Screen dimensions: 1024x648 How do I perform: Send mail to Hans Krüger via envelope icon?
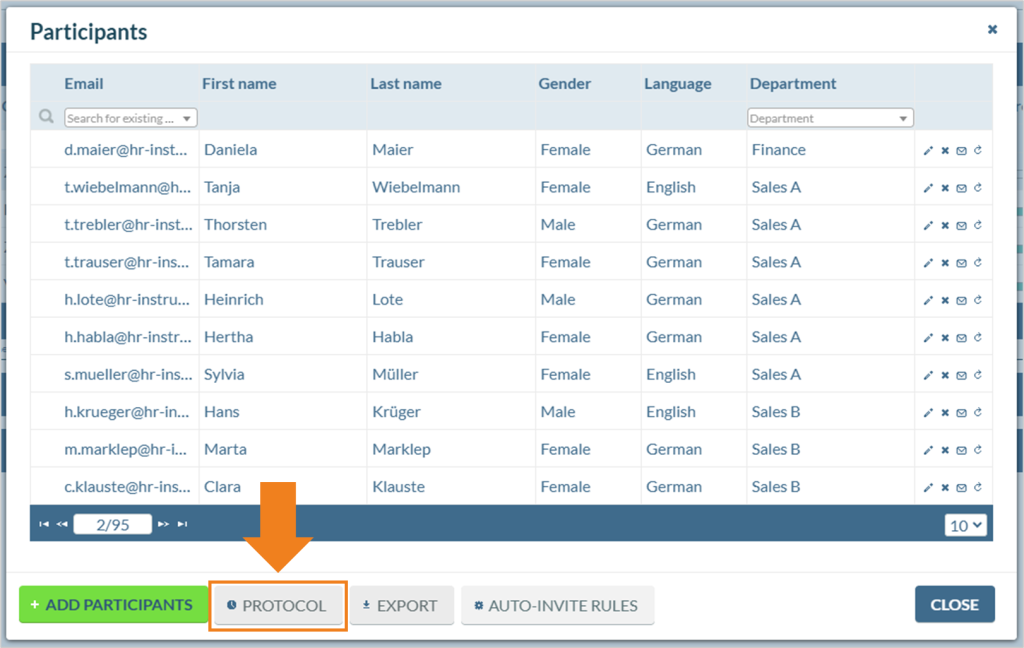coord(961,413)
